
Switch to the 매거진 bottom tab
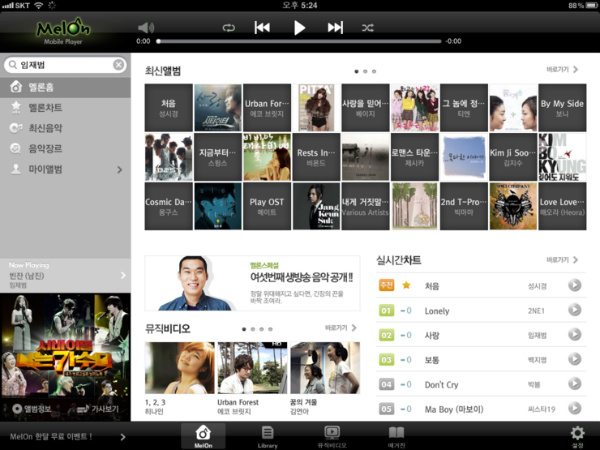[396, 437]
